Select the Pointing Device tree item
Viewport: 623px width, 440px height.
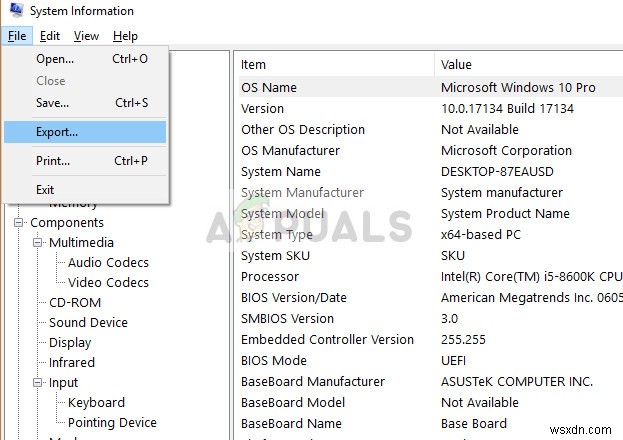[112, 423]
